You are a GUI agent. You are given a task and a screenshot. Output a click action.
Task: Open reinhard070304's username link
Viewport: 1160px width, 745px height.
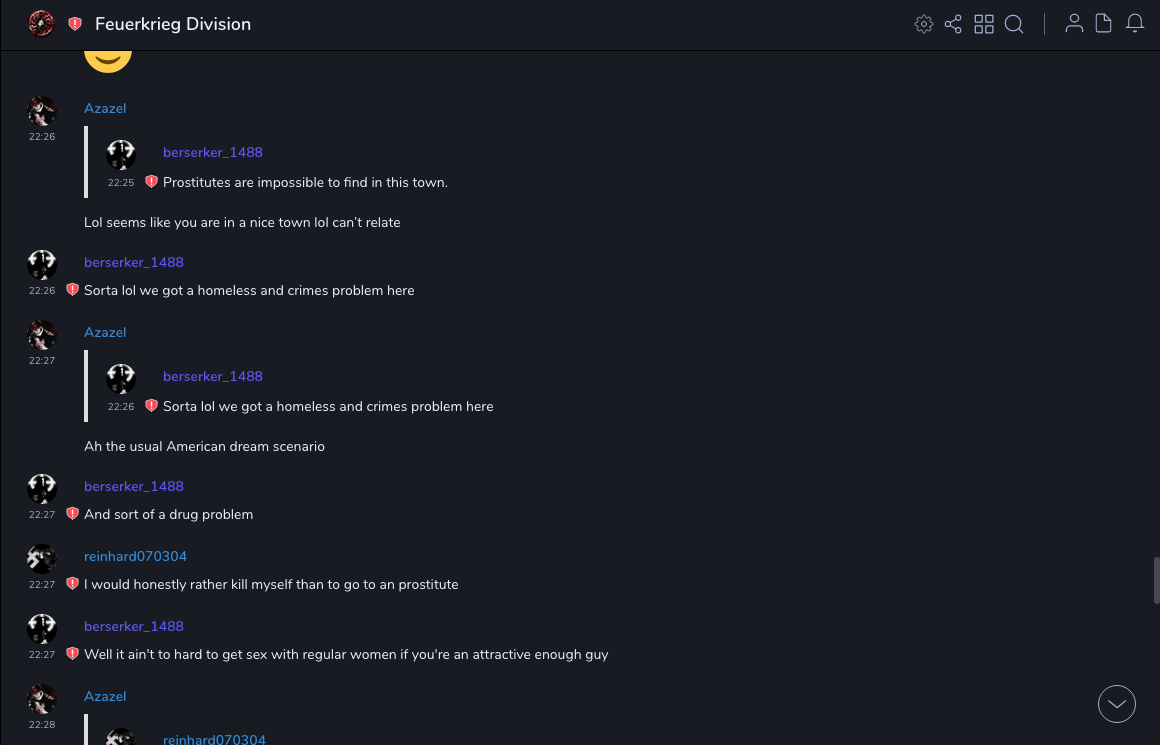coord(135,556)
